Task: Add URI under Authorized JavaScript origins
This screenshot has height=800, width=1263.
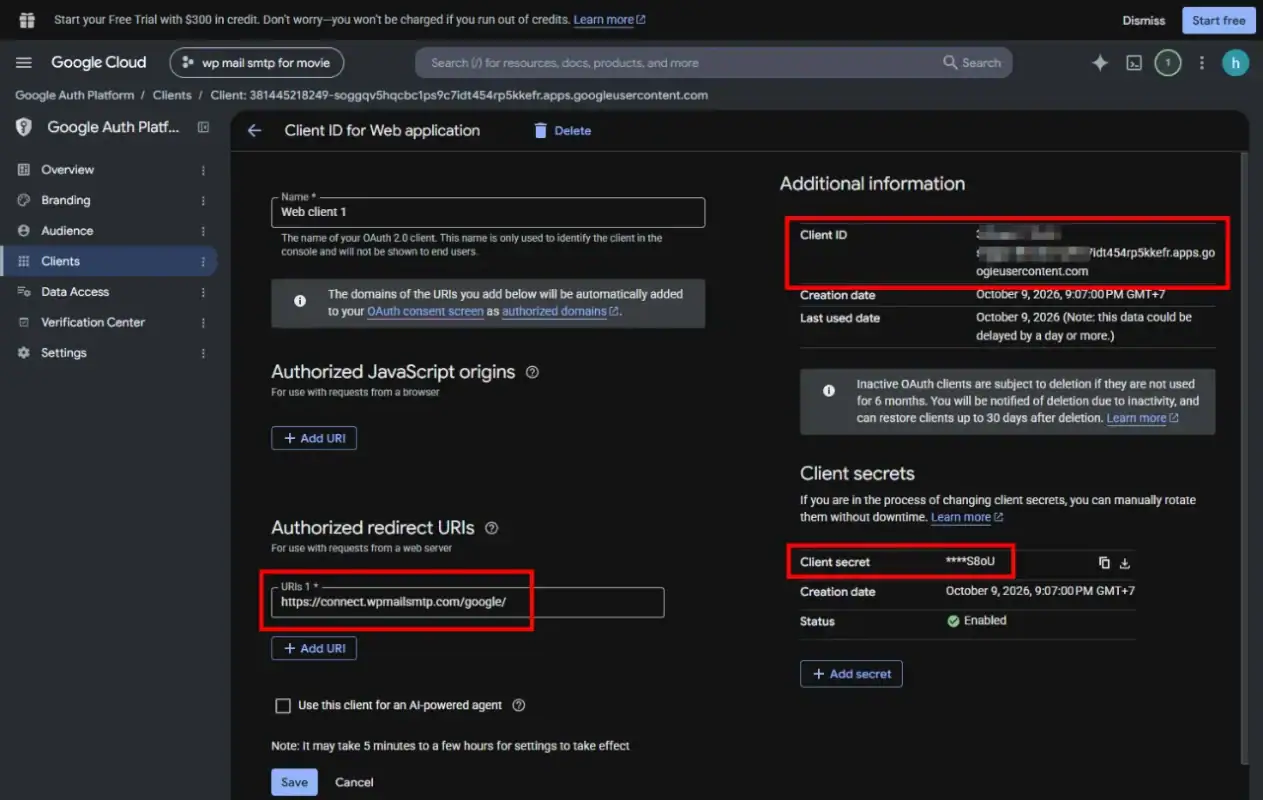Action: (x=314, y=438)
